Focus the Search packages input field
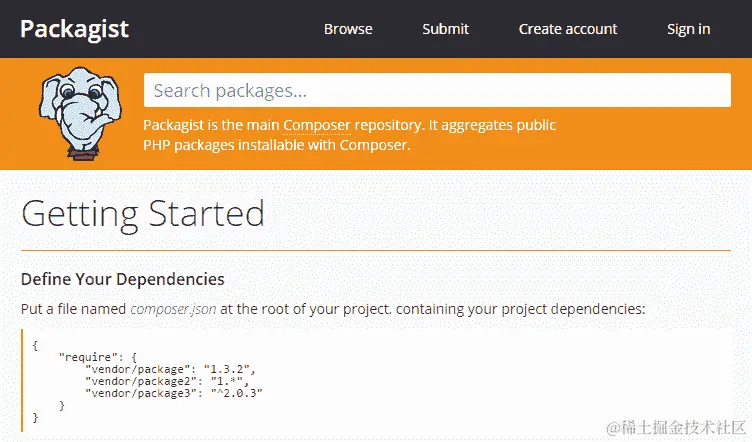The image size is (752, 442). coord(437,91)
